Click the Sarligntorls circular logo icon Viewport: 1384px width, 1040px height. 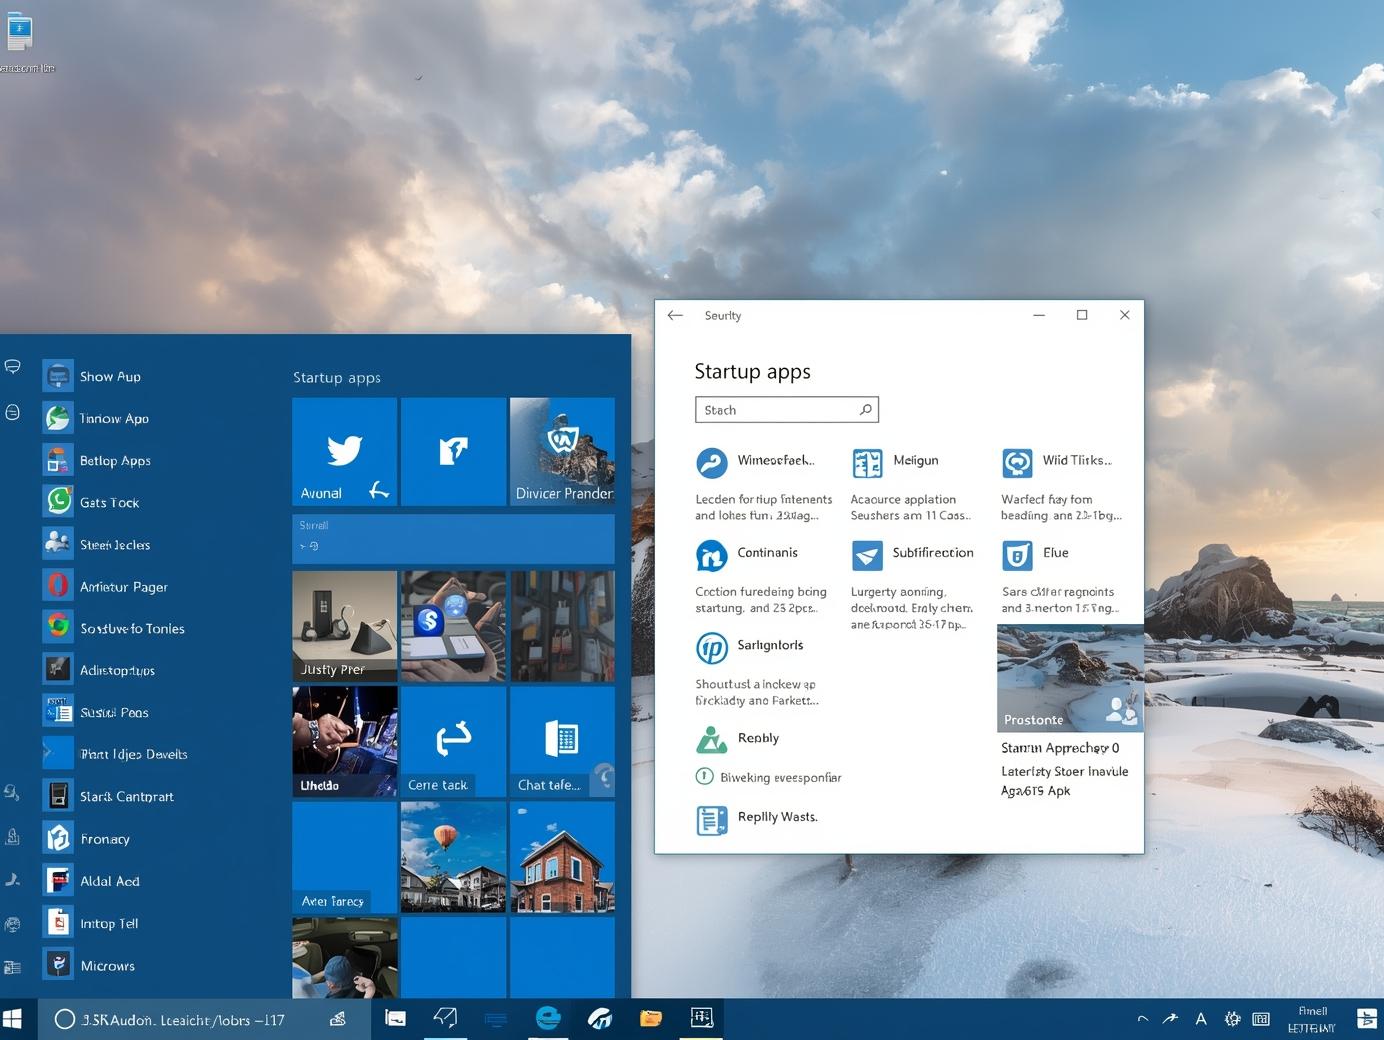pyautogui.click(x=711, y=648)
